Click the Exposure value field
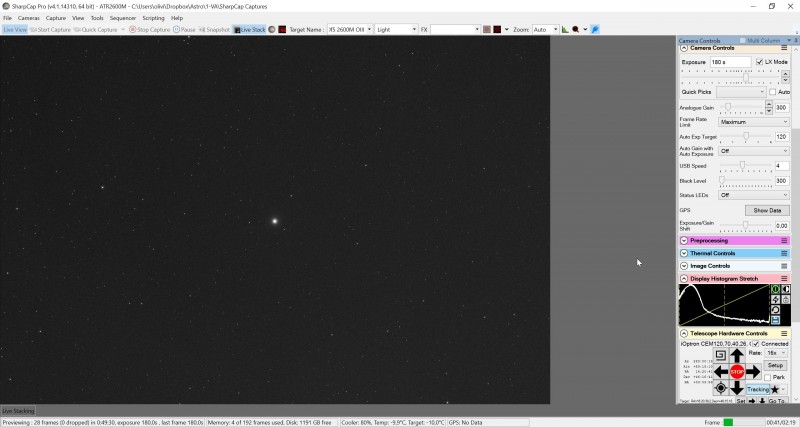The width and height of the screenshot is (800, 427). pyautogui.click(x=731, y=62)
